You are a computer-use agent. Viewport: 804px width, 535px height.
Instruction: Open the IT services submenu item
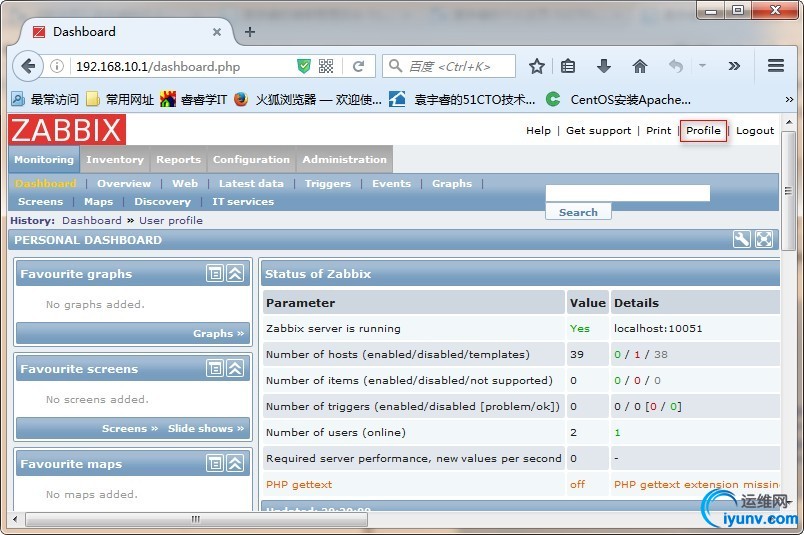(243, 202)
